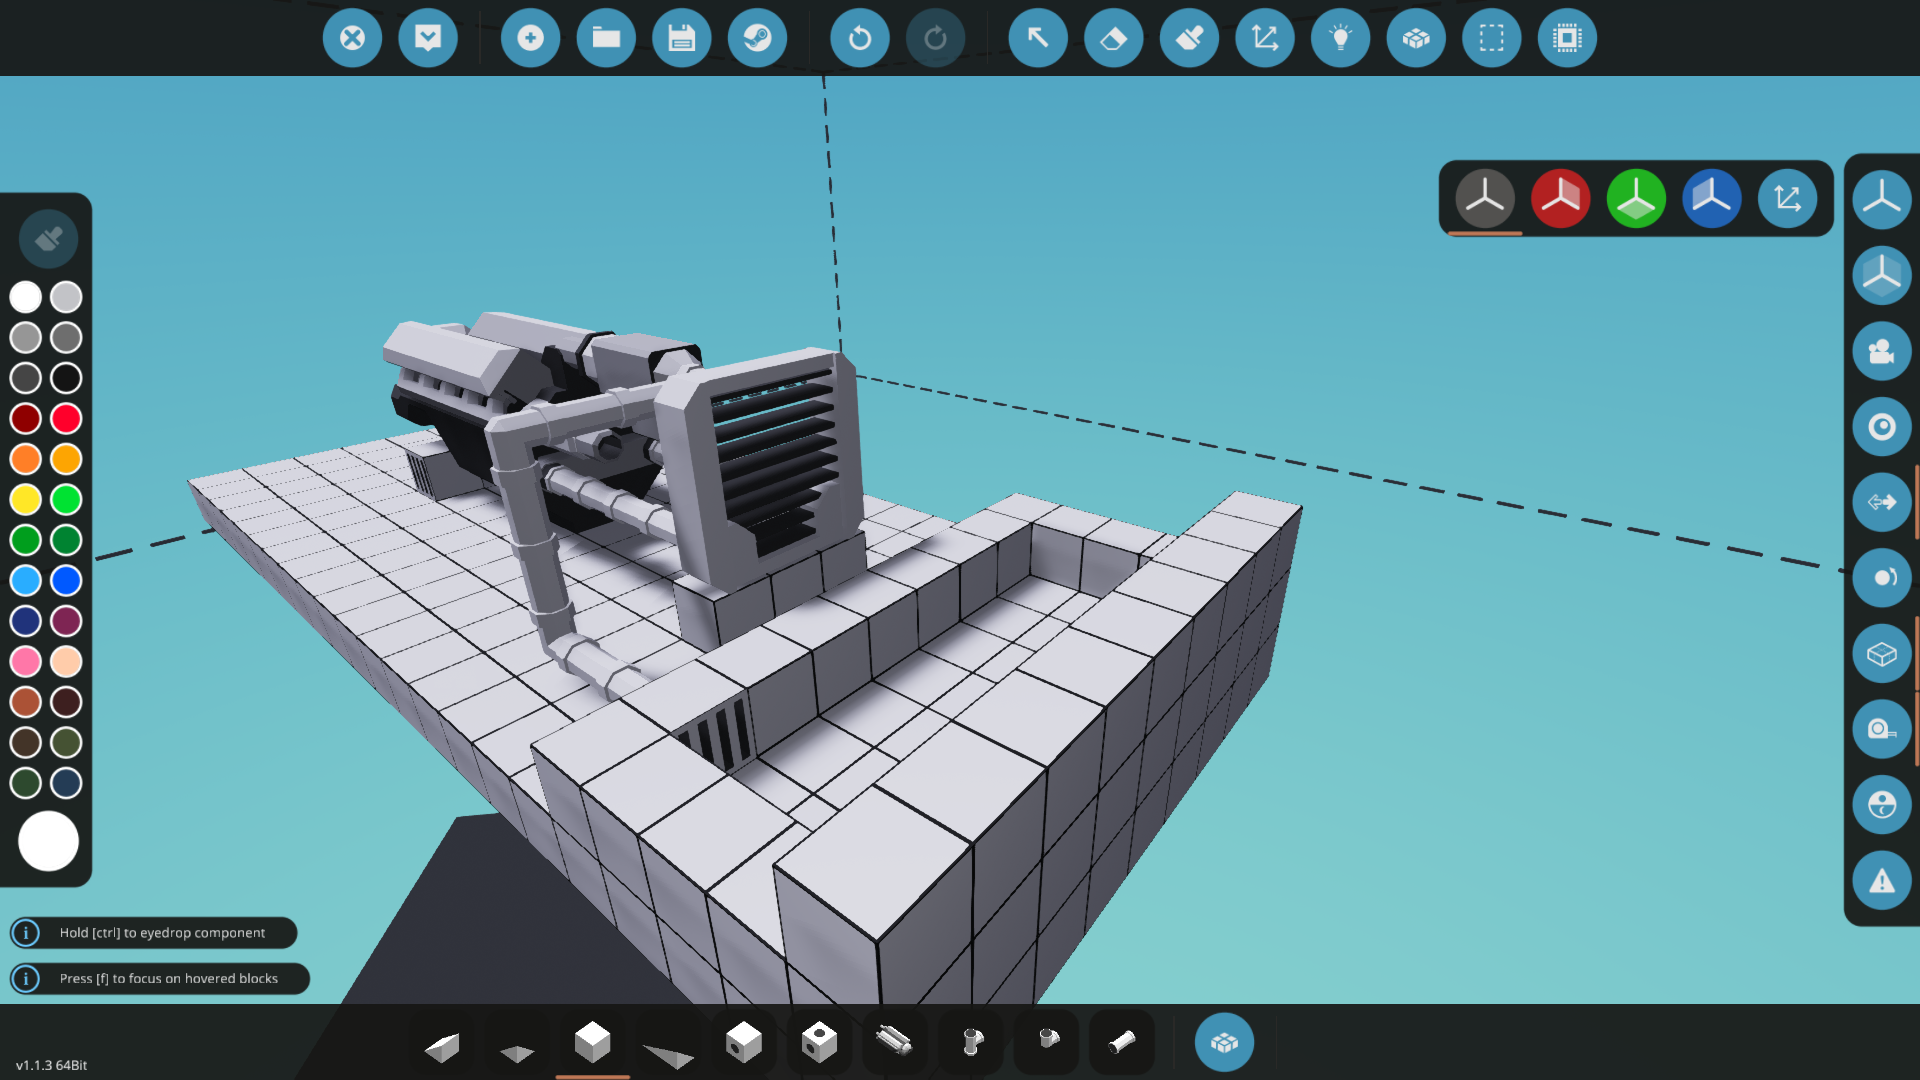Image resolution: width=1920 pixels, height=1080 pixels.
Task: Toggle green axis mirror mode
Action: [1636, 198]
